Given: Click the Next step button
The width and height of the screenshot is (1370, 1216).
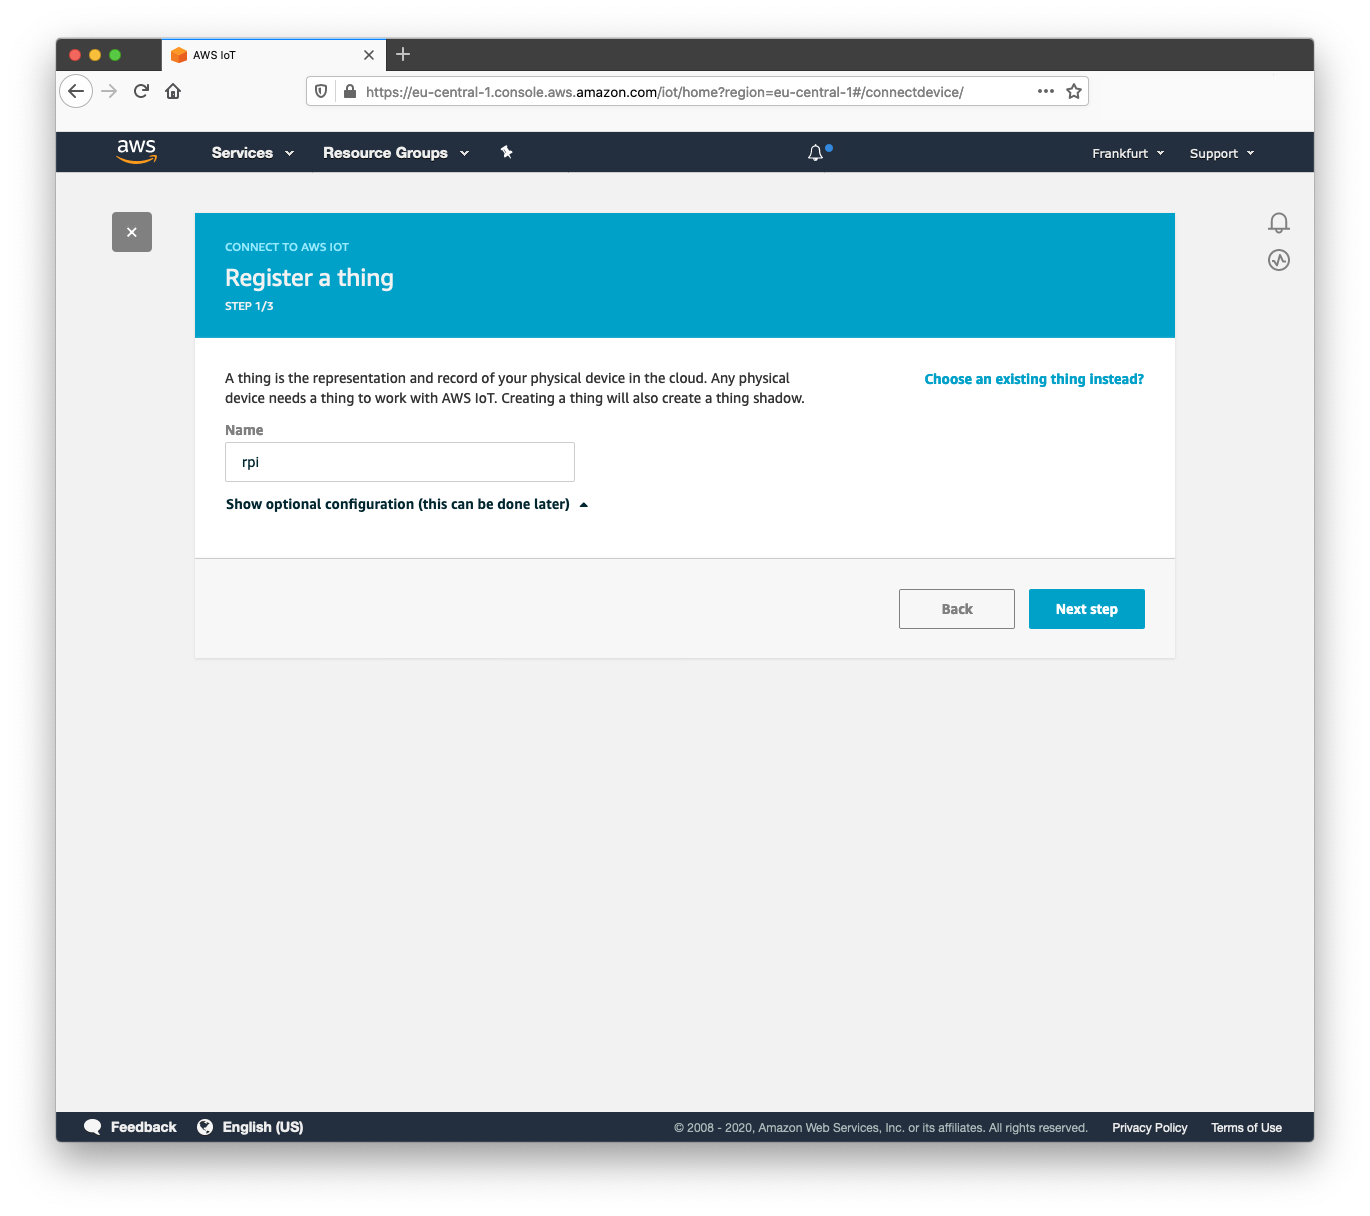Looking at the screenshot, I should (1086, 608).
